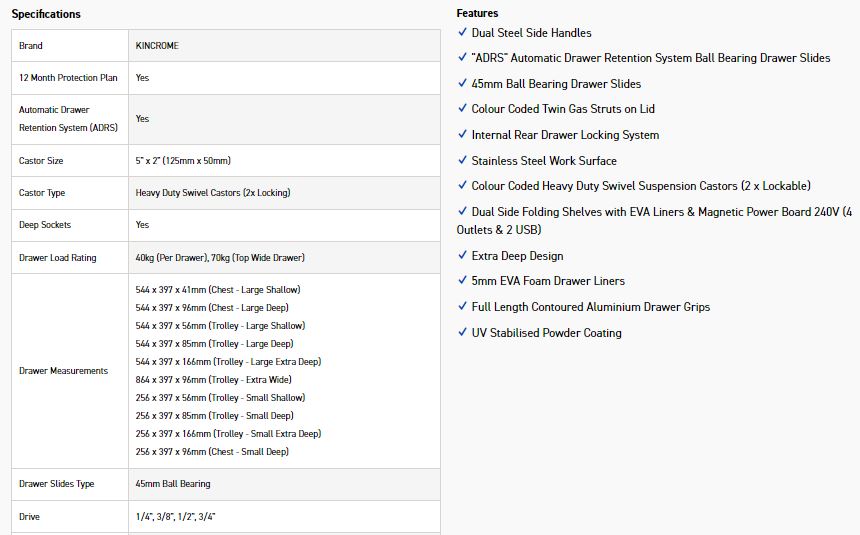The height and width of the screenshot is (535, 860).
Task: Click the checkmark beside Internal Rear Drawer Locking System
Action: click(462, 135)
